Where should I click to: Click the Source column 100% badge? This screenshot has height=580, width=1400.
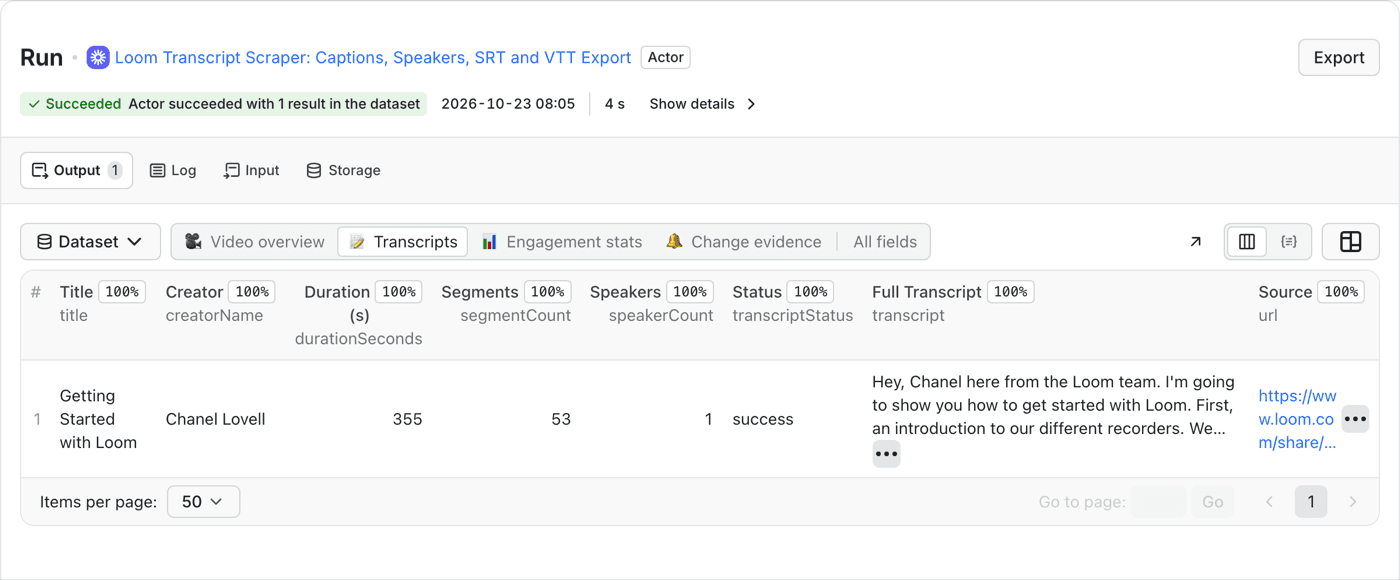click(1341, 292)
